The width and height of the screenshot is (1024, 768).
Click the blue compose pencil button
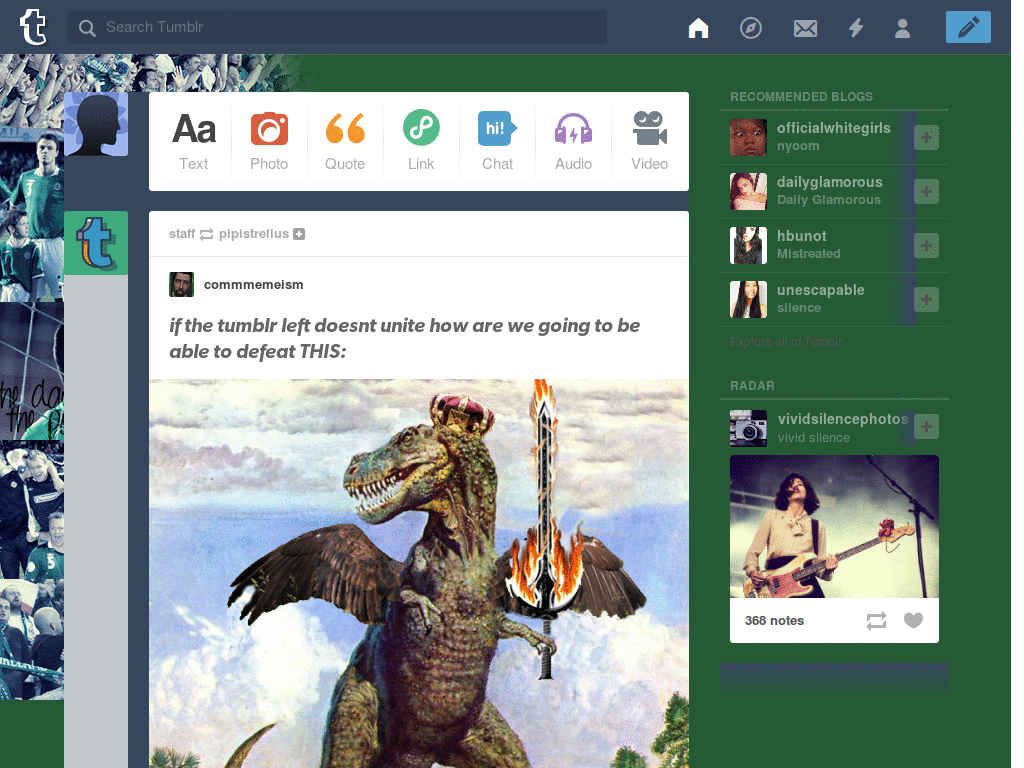coord(968,27)
